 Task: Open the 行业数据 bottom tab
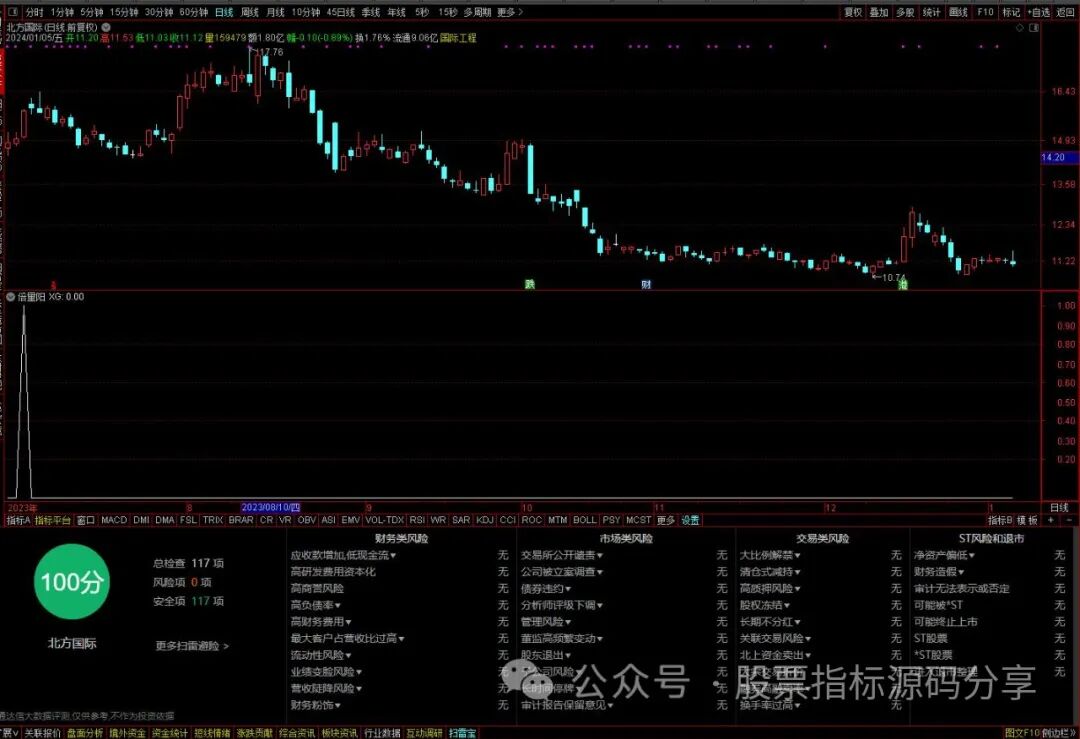tap(382, 733)
